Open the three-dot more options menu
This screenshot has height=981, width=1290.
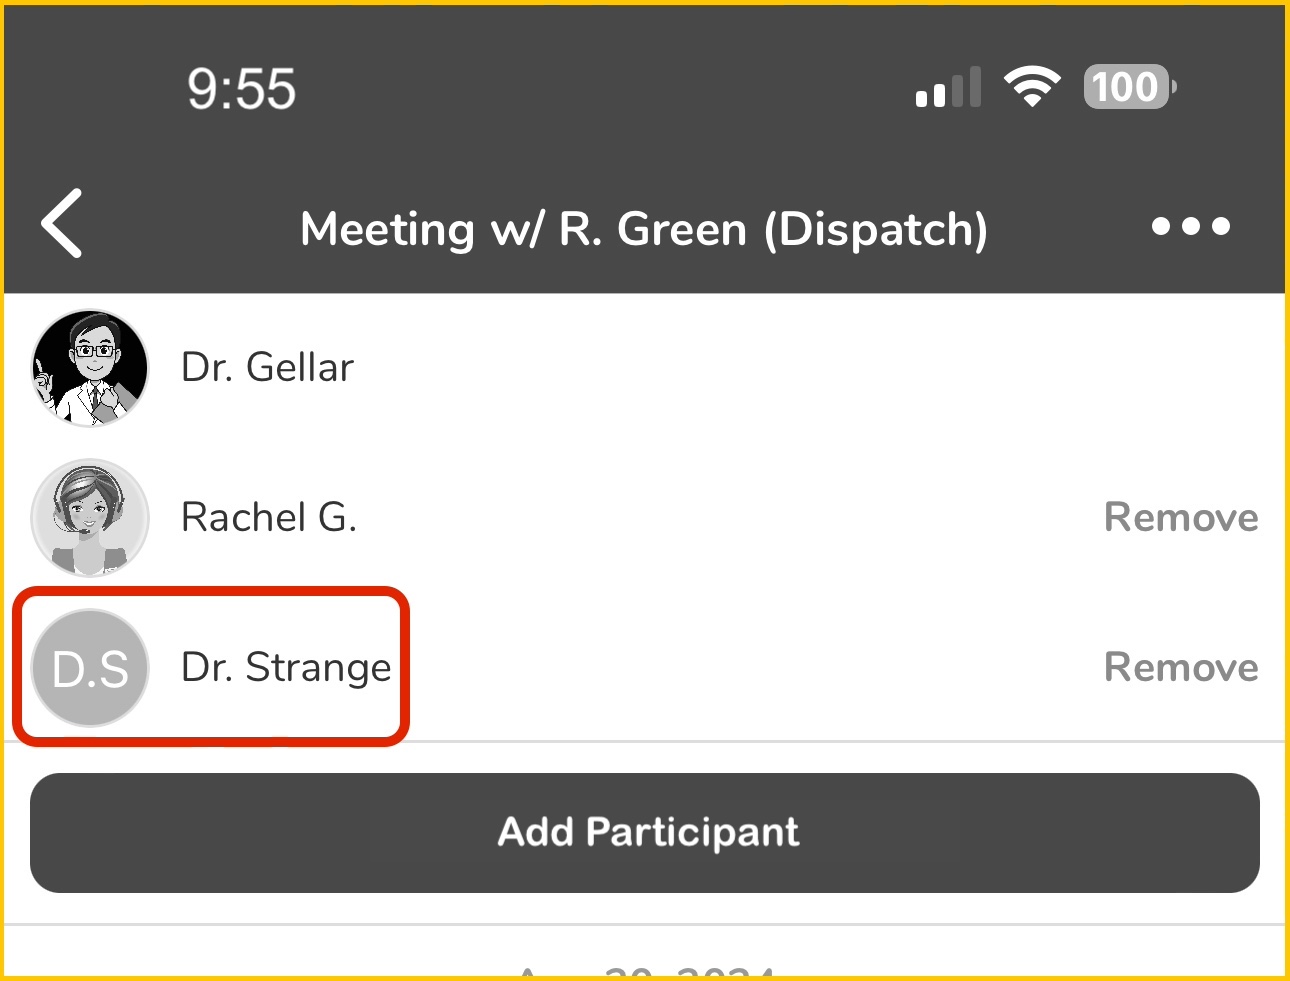tap(1190, 226)
